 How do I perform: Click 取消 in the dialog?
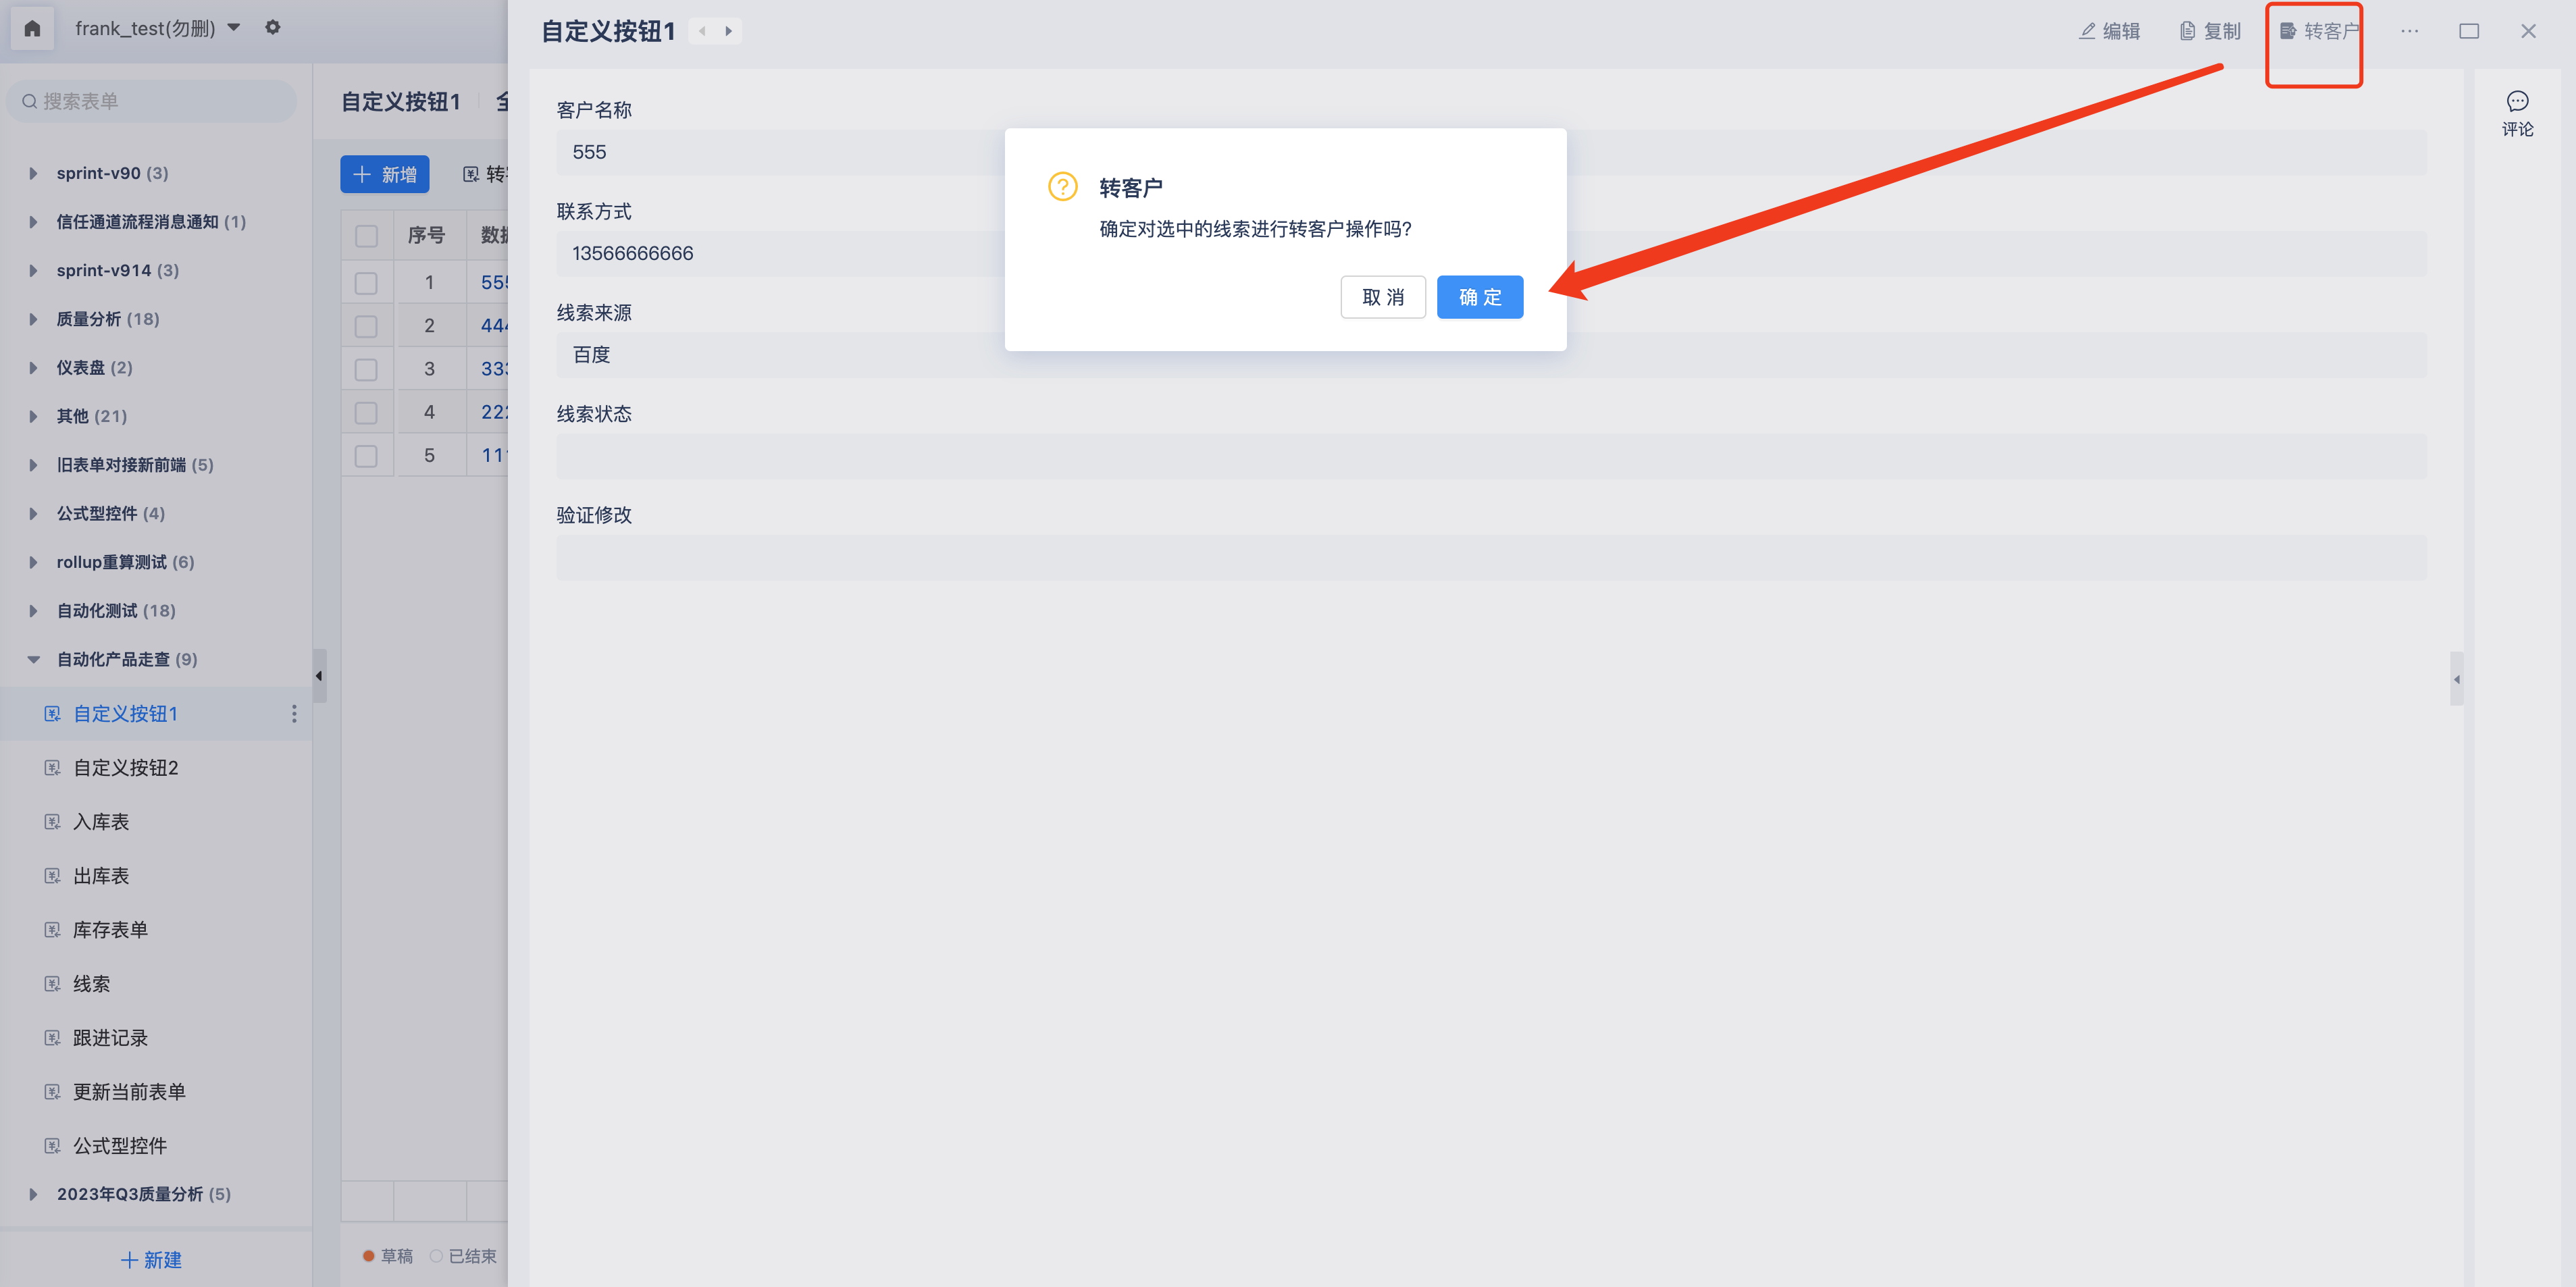click(1382, 297)
